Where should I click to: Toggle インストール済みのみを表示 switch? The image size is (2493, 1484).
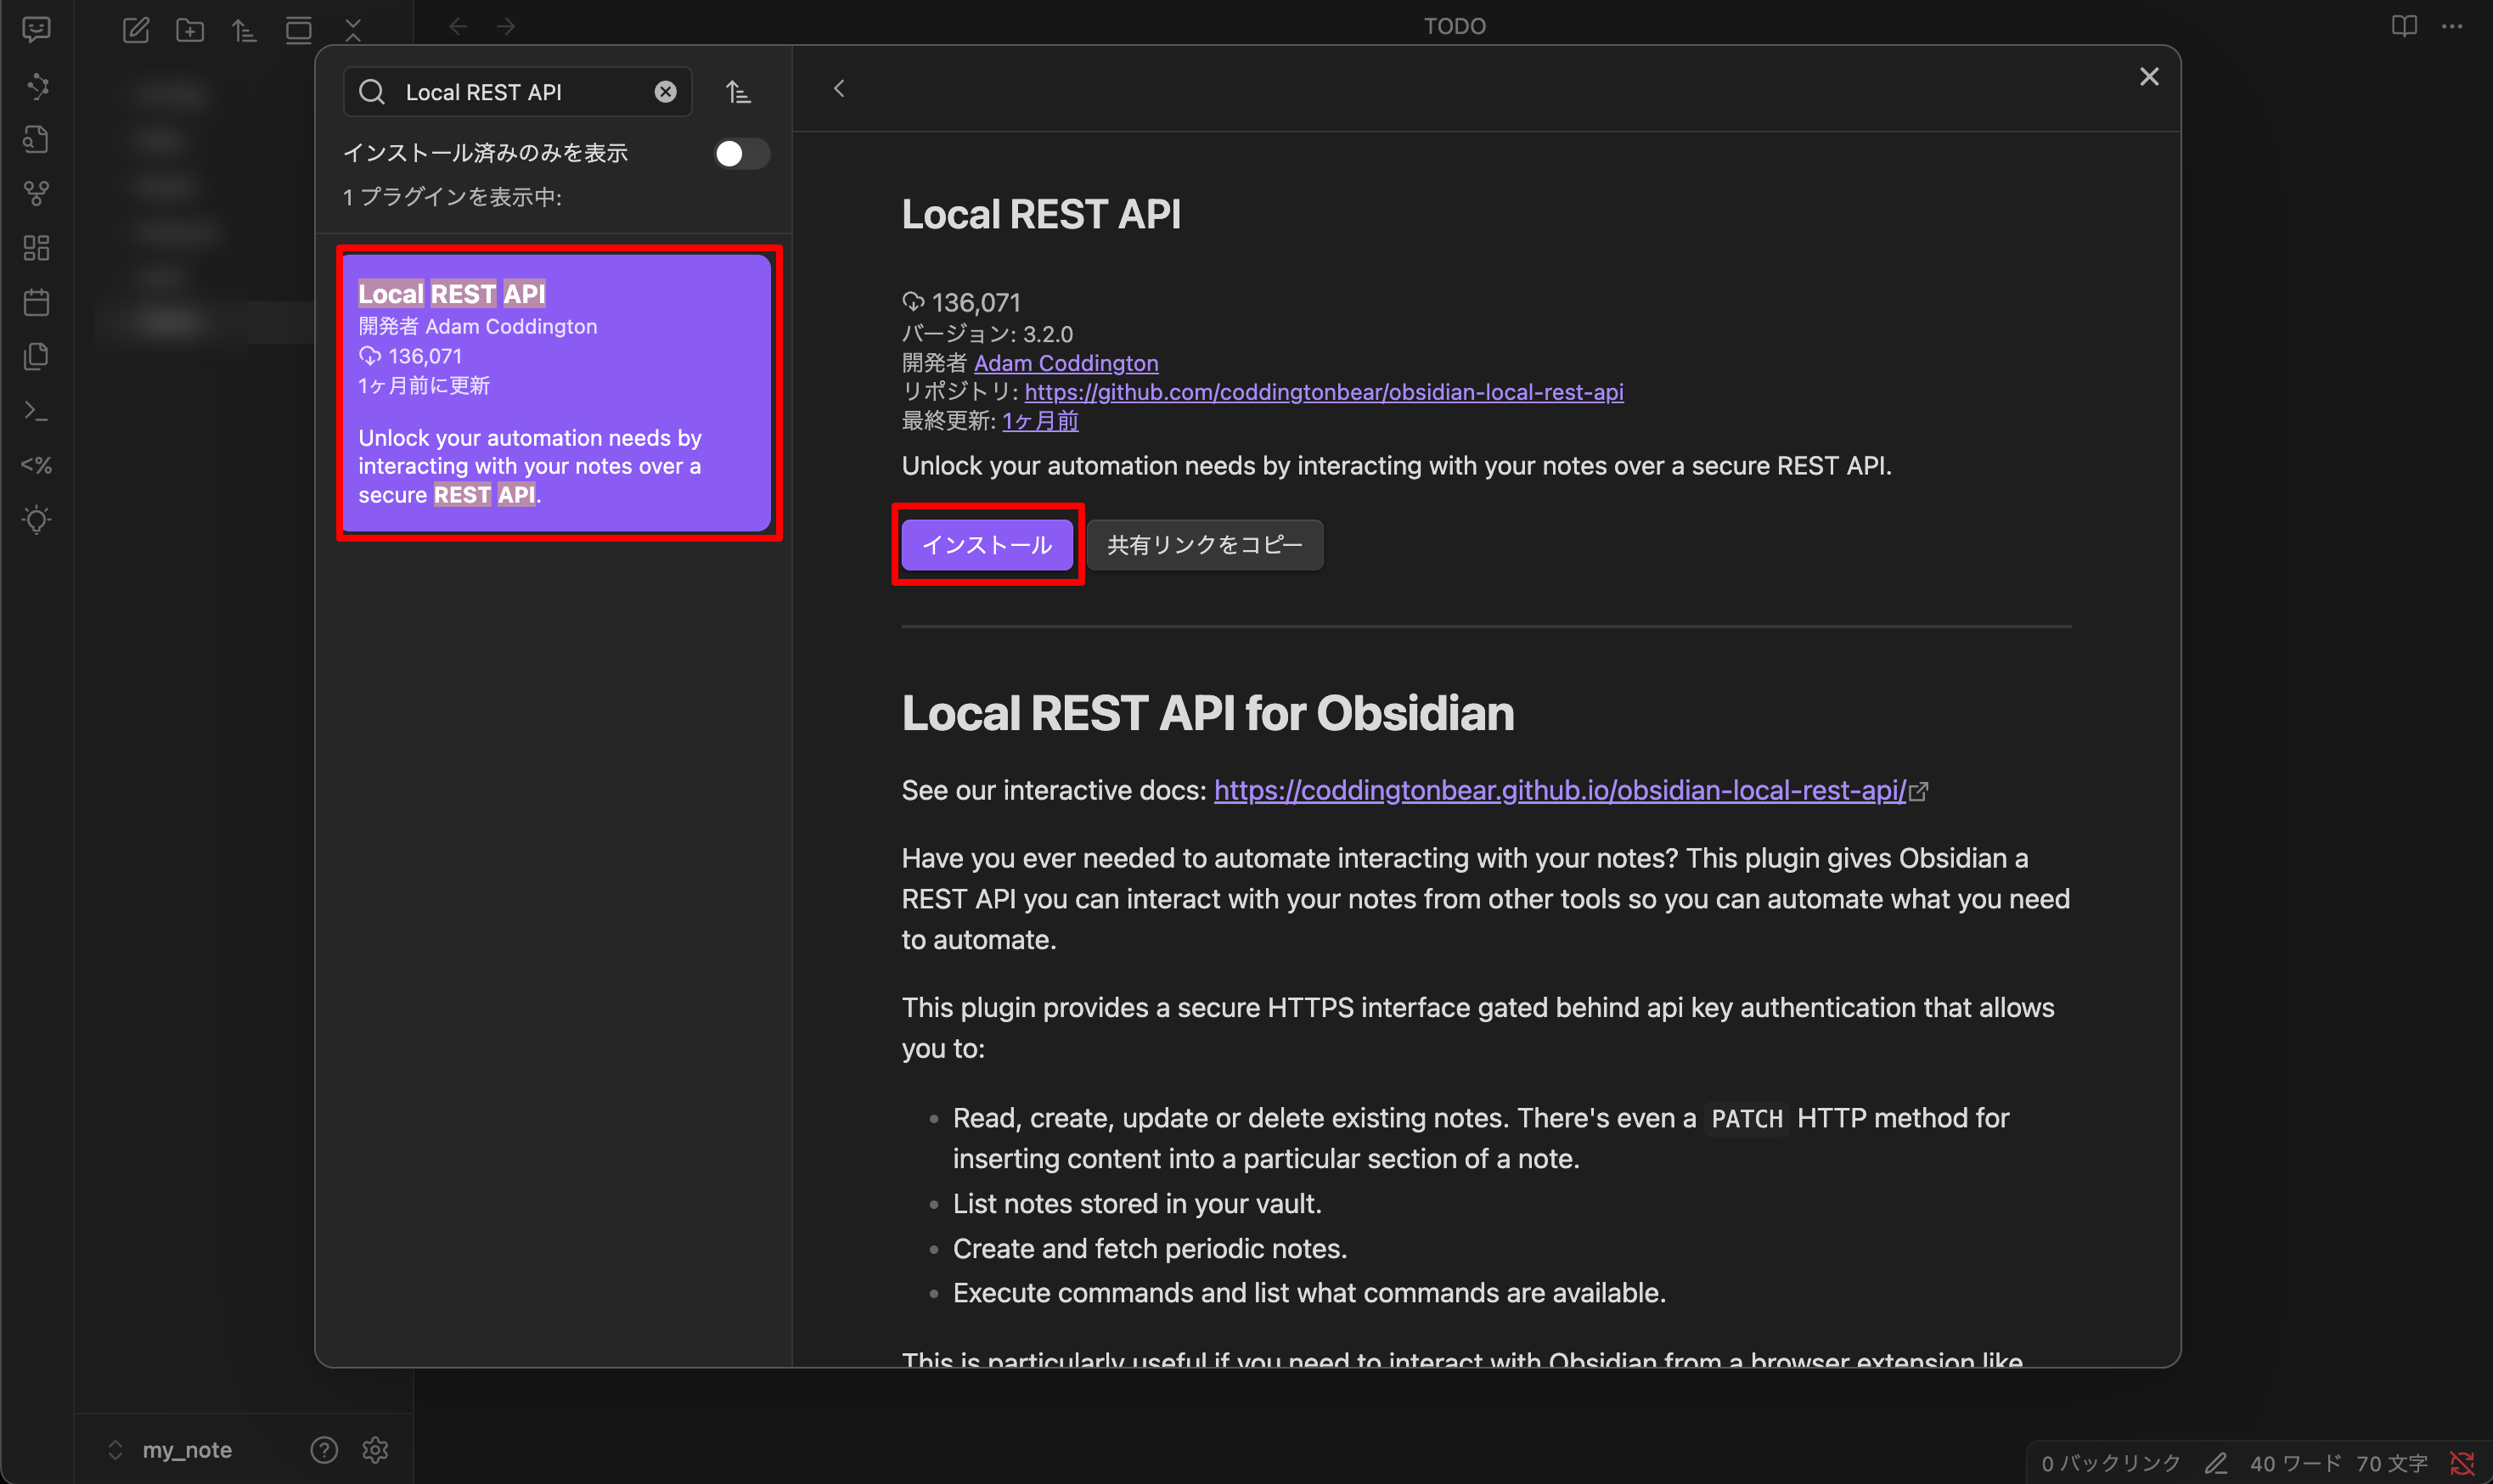741,154
